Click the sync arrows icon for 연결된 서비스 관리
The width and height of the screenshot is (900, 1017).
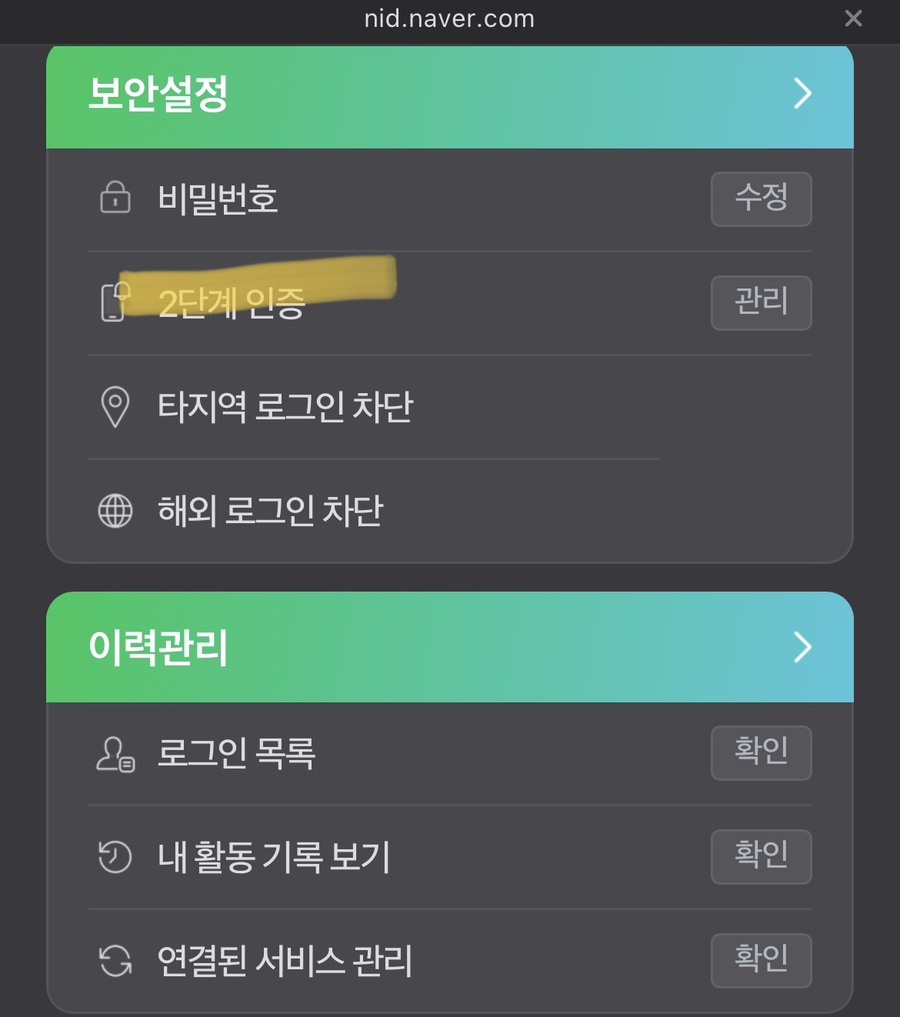click(115, 961)
